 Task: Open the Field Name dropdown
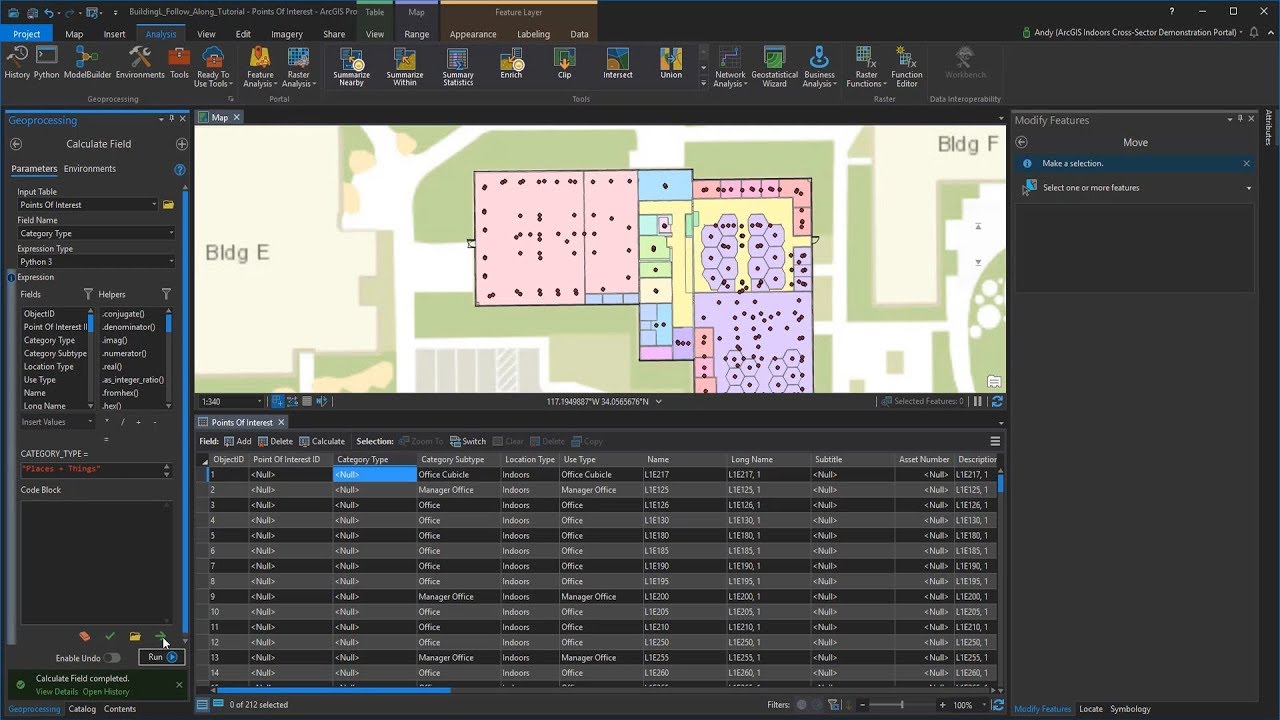[96, 233]
